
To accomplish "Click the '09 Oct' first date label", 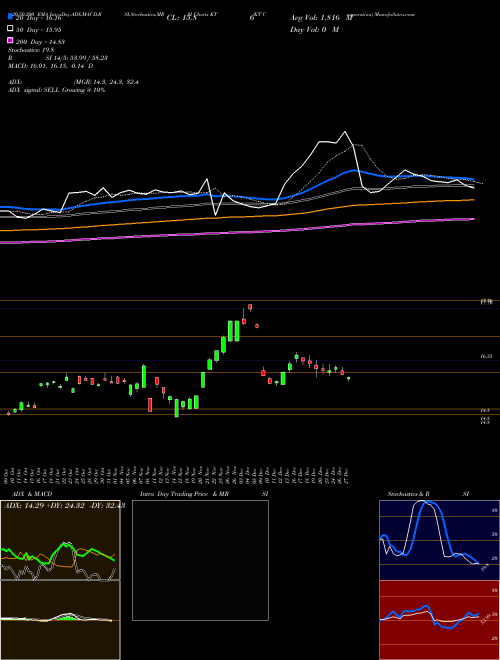I will (7, 475).
